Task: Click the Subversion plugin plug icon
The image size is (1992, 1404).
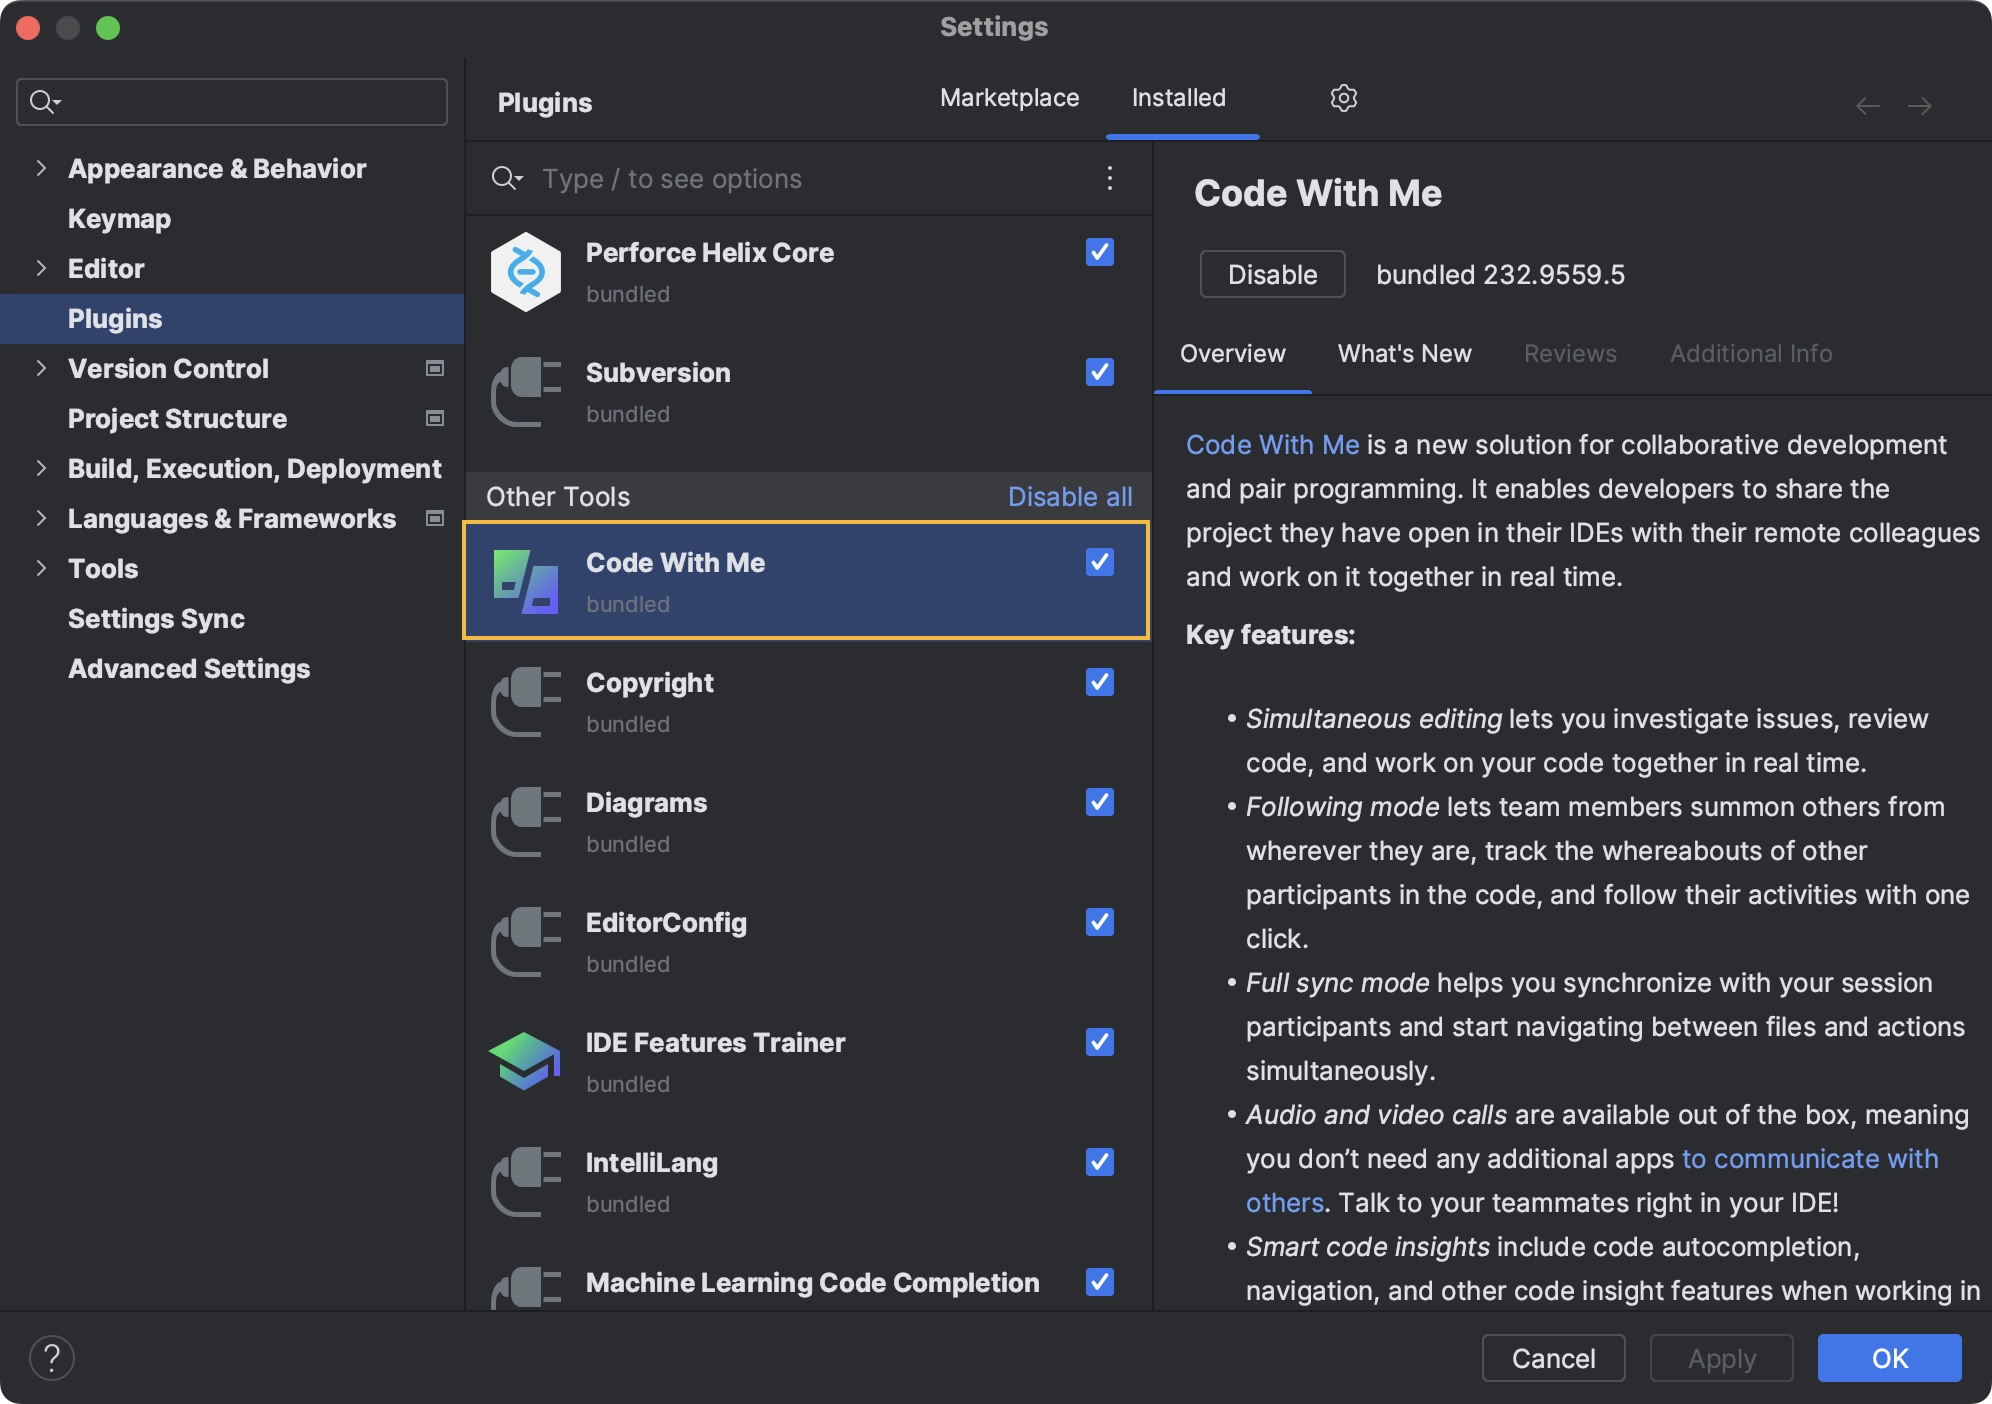Action: point(526,392)
